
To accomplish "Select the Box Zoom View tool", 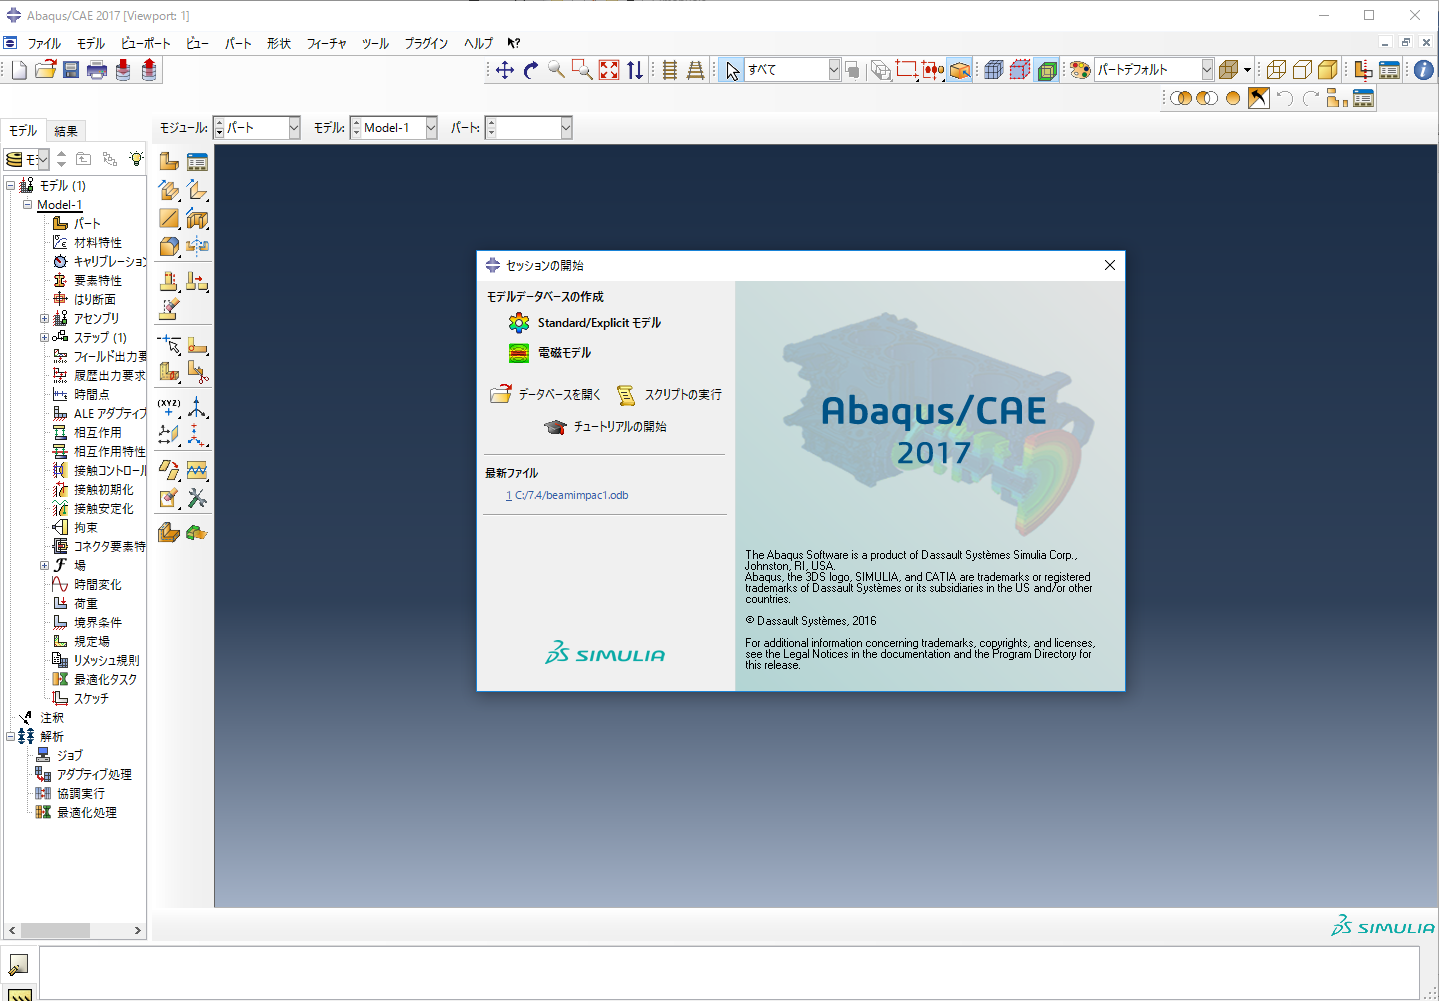I will coord(582,70).
